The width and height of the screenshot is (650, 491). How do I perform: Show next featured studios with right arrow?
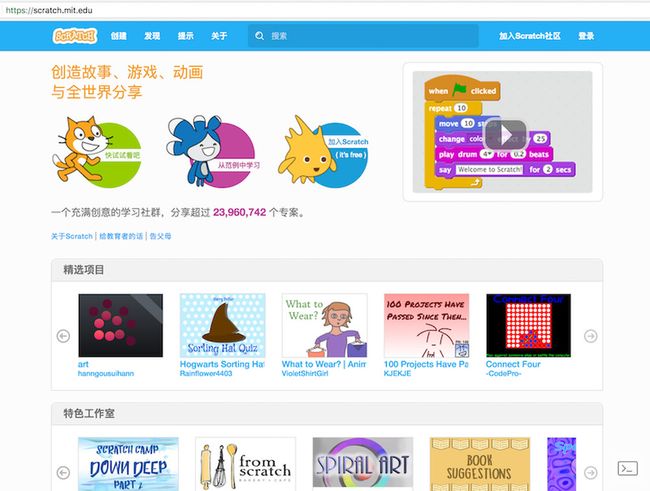coord(591,472)
